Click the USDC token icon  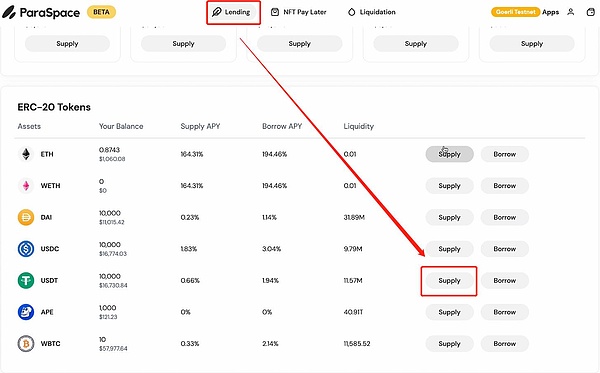(26, 249)
